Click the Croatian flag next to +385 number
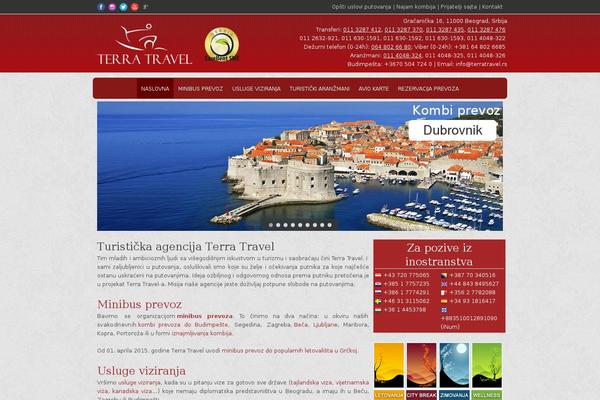Image resolution: width=600 pixels, height=400 pixels. [x=378, y=284]
